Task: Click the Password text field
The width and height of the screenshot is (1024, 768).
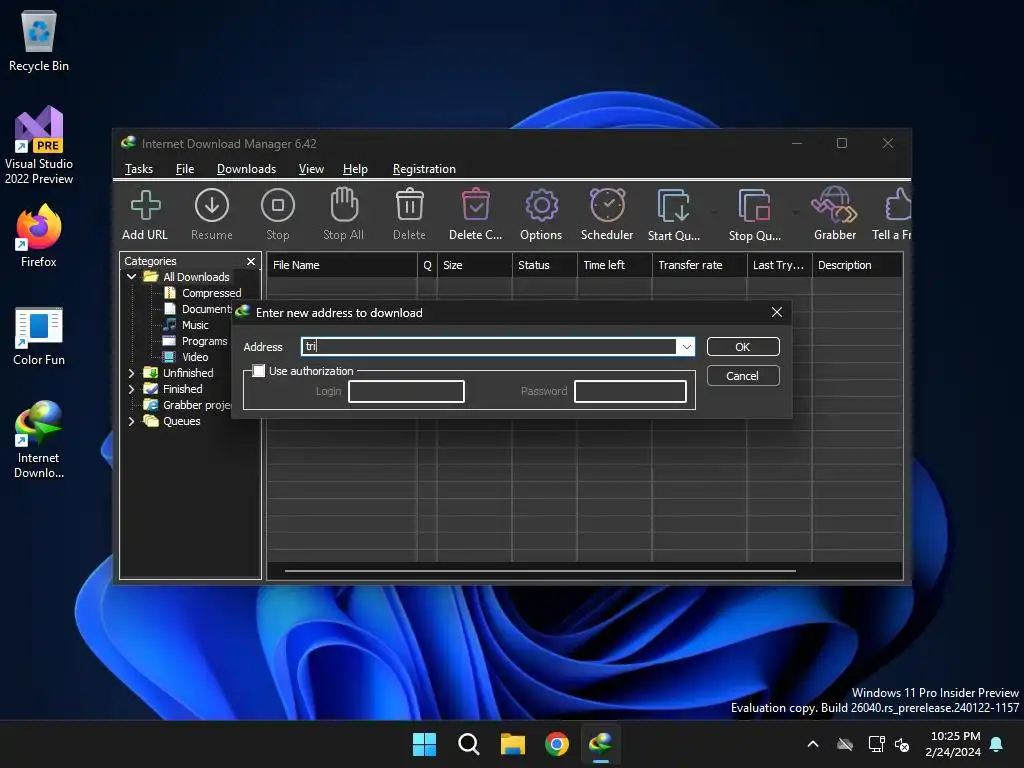Action: (x=630, y=391)
